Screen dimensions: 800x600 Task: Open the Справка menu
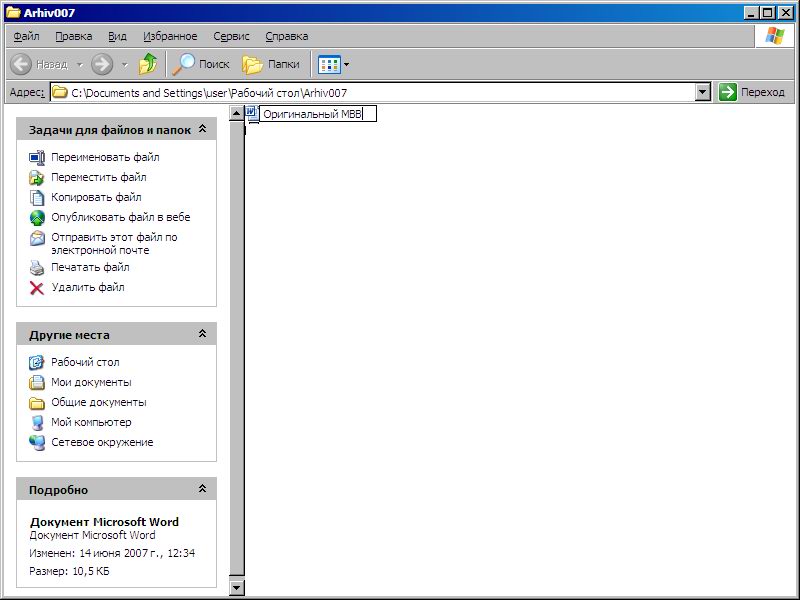coord(287,36)
